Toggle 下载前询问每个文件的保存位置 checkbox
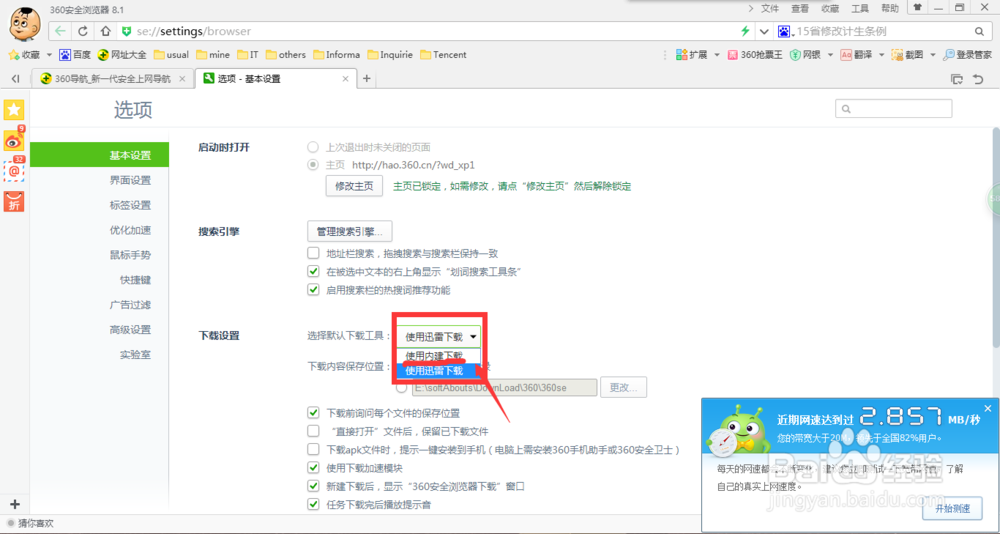The height and width of the screenshot is (534, 1000). pyautogui.click(x=313, y=413)
